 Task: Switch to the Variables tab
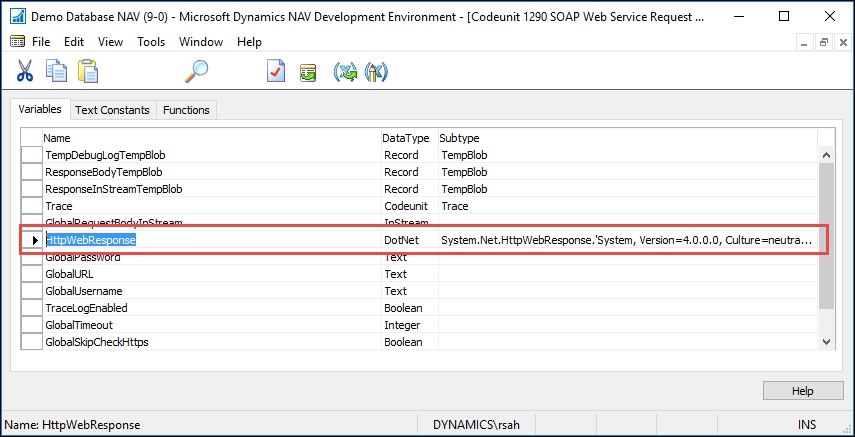point(40,109)
